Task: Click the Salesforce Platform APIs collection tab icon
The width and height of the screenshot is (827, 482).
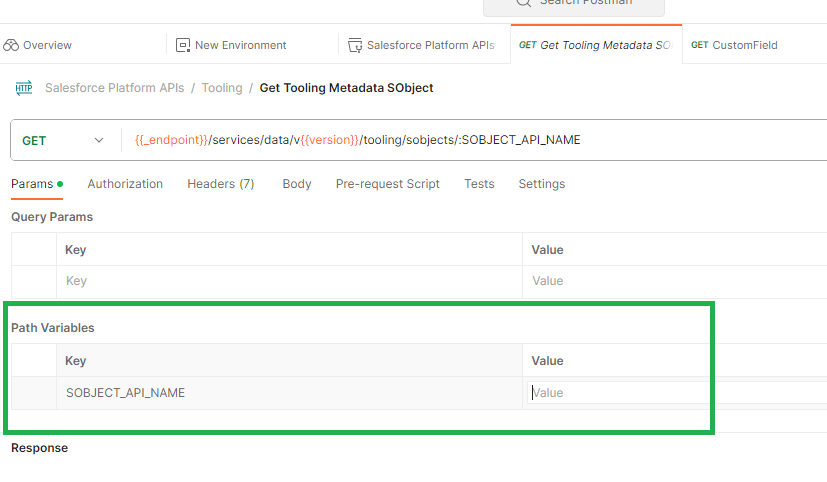Action: click(x=355, y=45)
